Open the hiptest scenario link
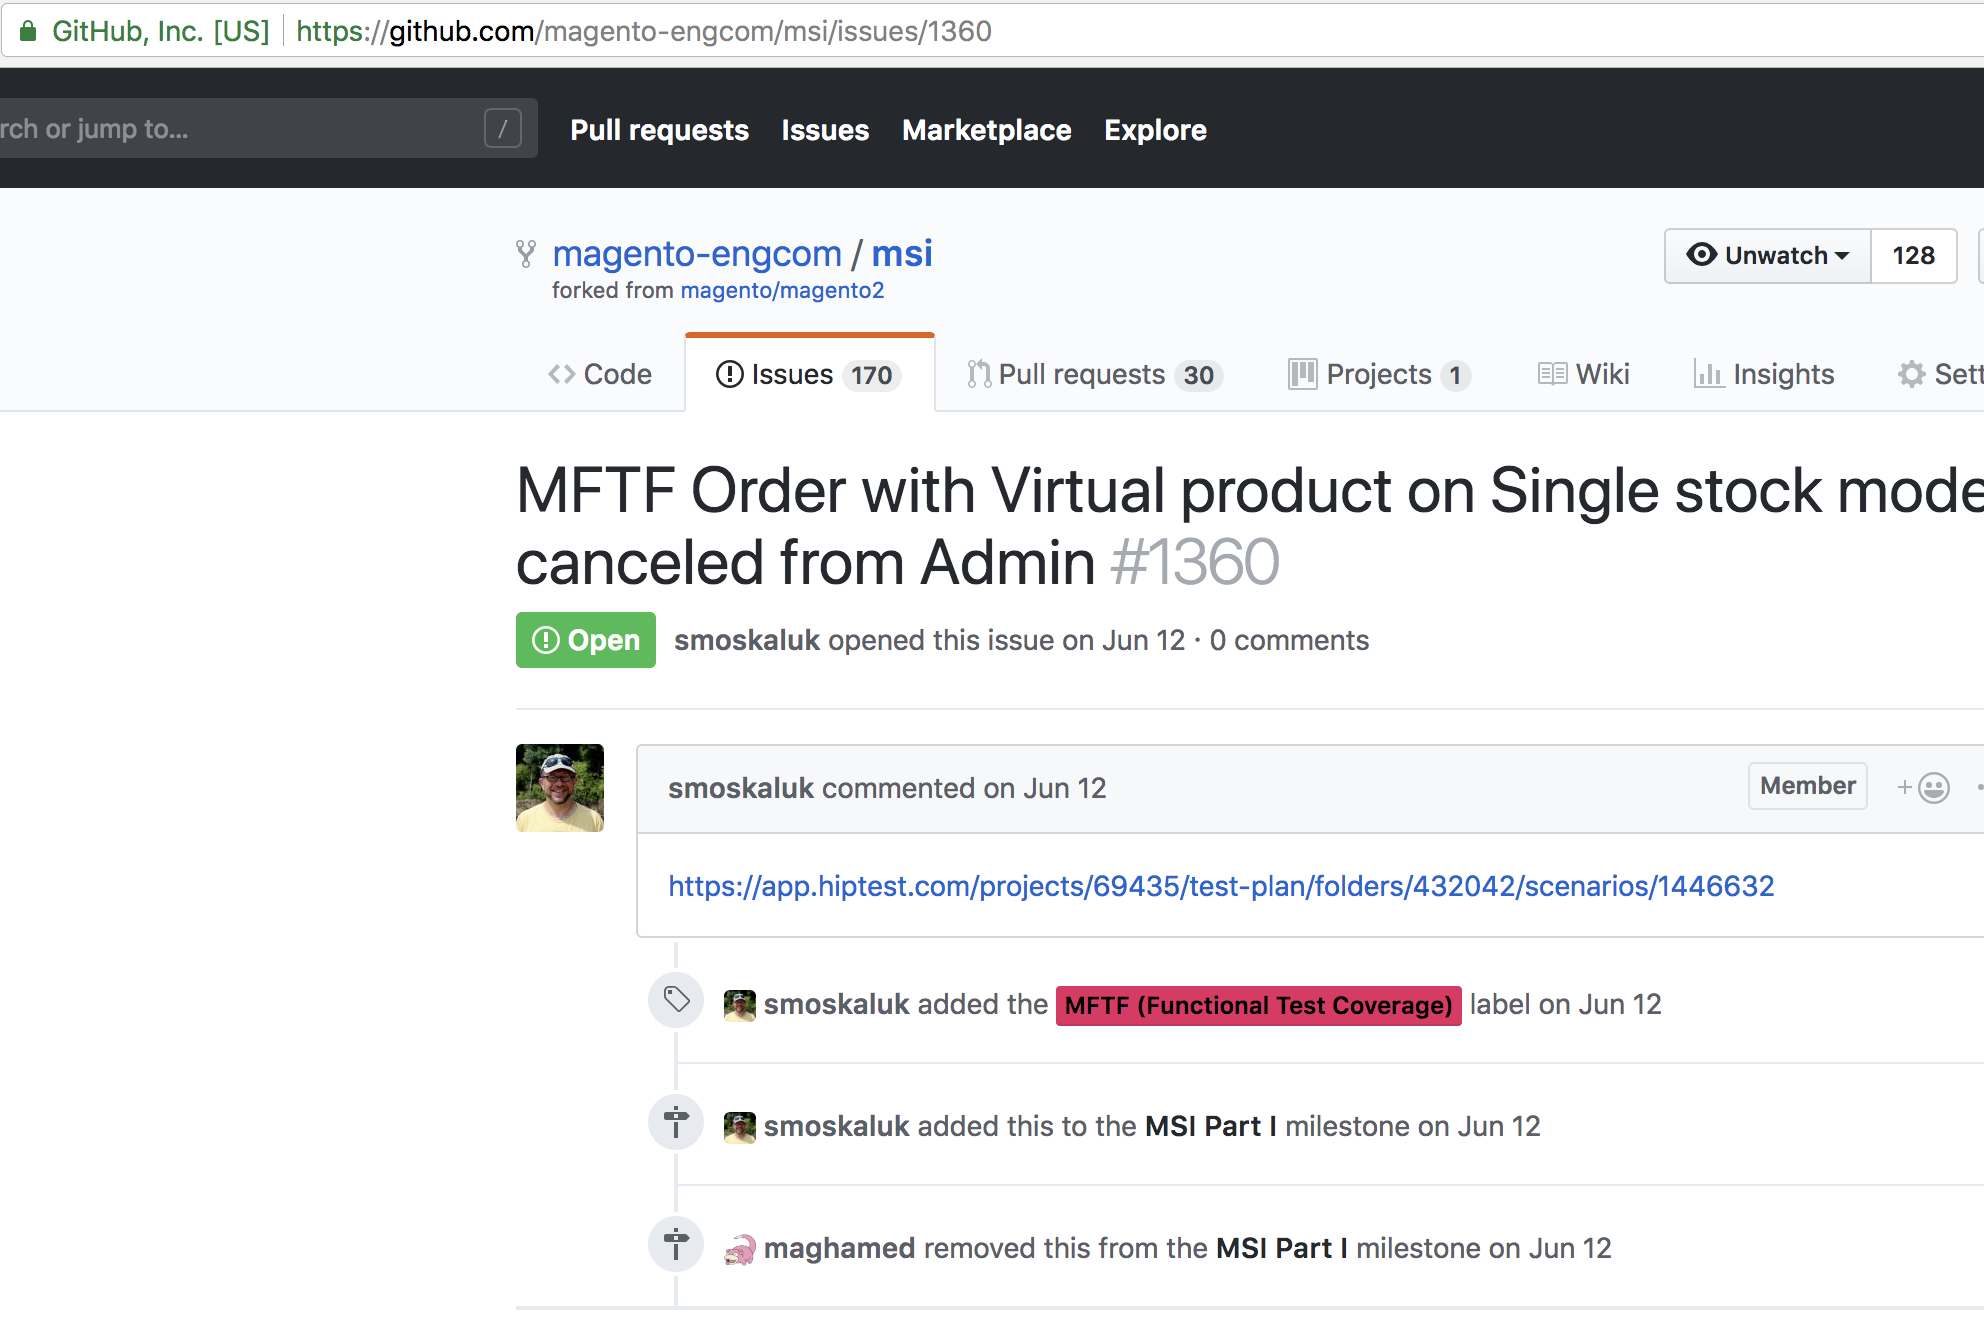 (1221, 886)
